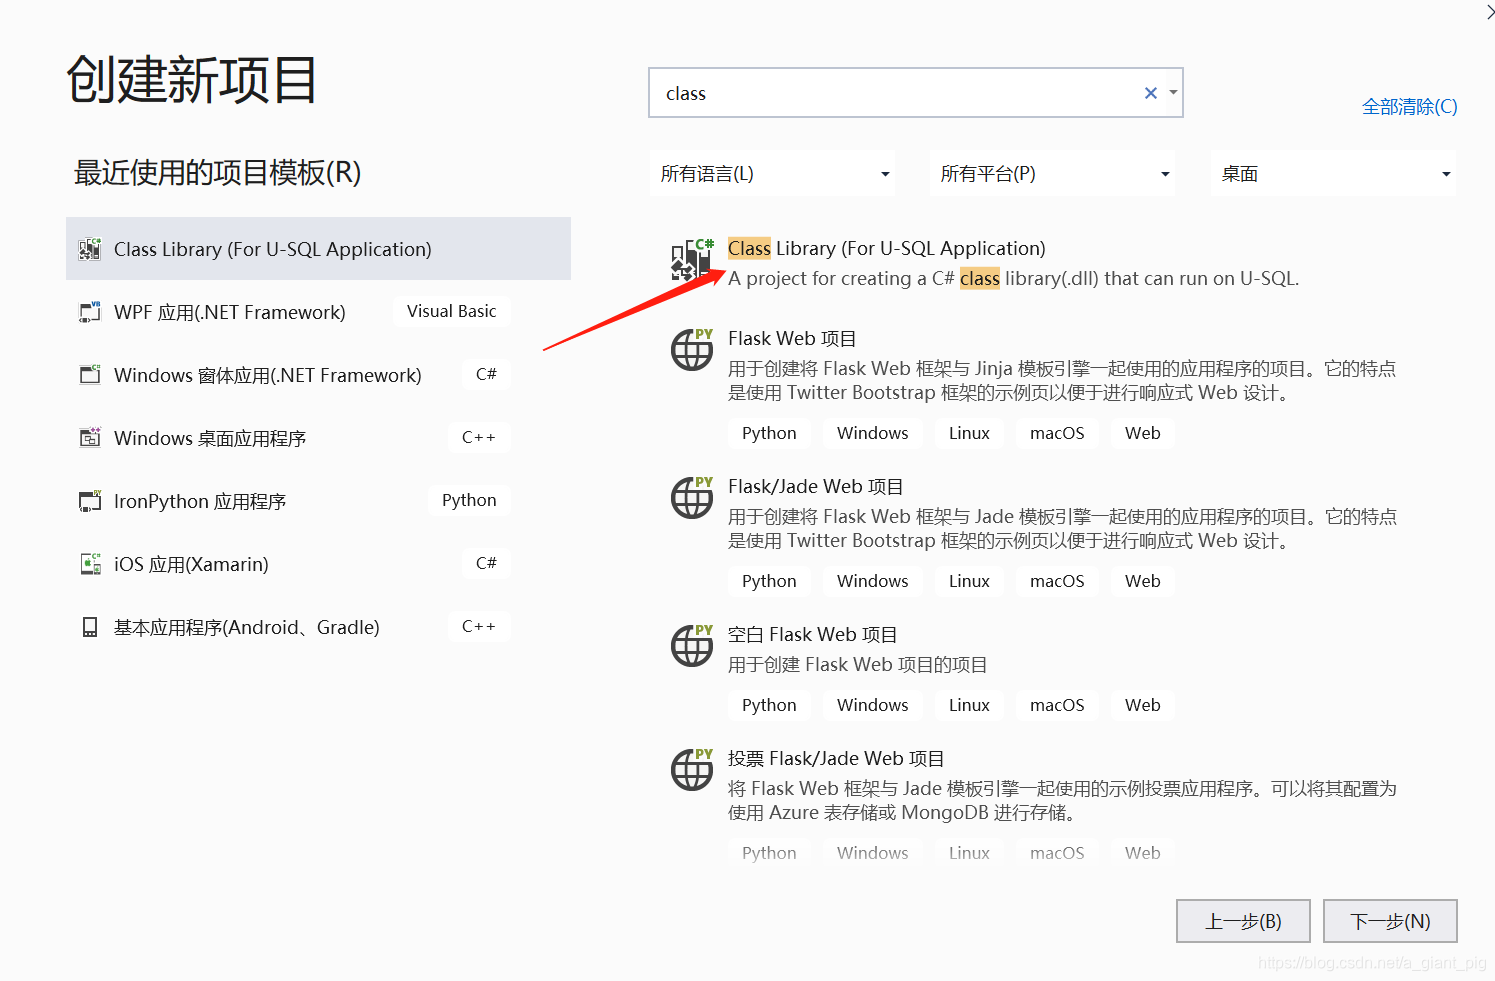
Task: Click the 投票 Flask/Jade Web 项目 icon
Action: tap(692, 770)
